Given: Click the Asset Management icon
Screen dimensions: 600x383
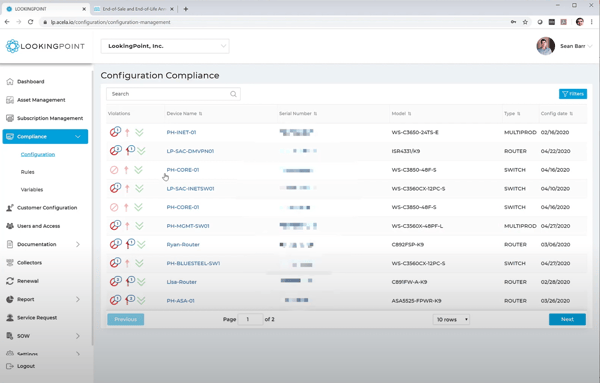Looking at the screenshot, I should tap(10, 100).
